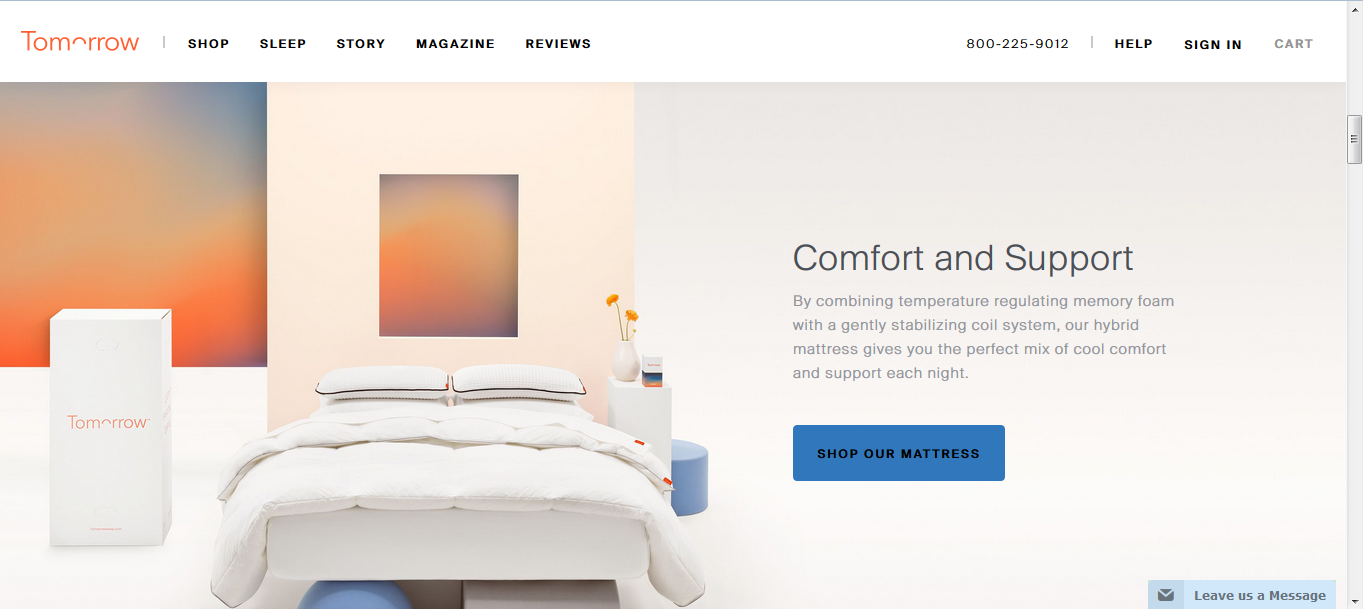Click the vertical scrollbar thumb
This screenshot has width=1363, height=609.
(1355, 140)
